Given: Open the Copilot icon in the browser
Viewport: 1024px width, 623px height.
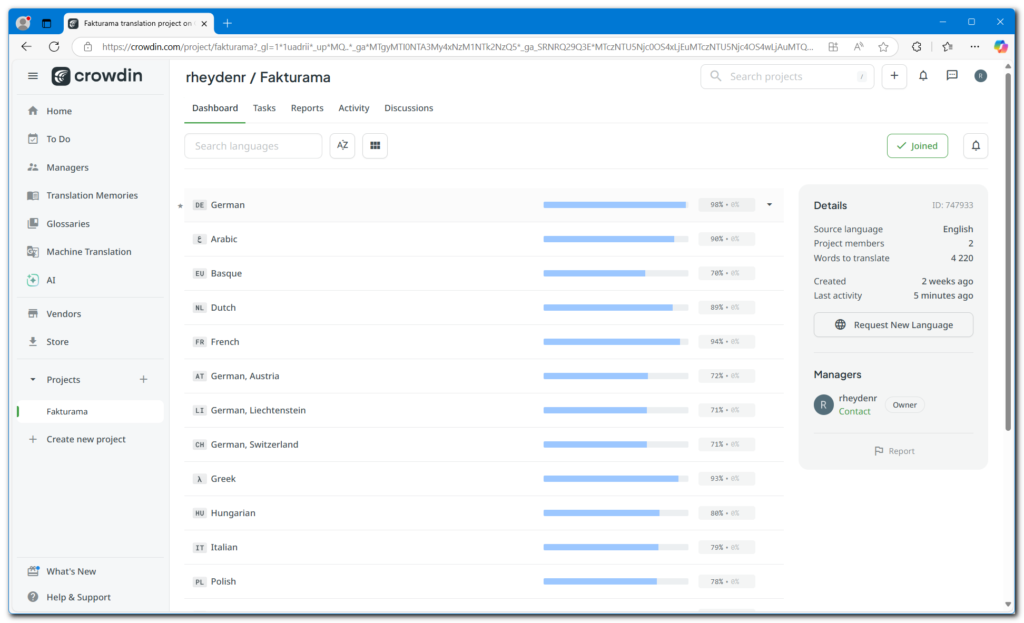Looking at the screenshot, I should pos(1000,46).
